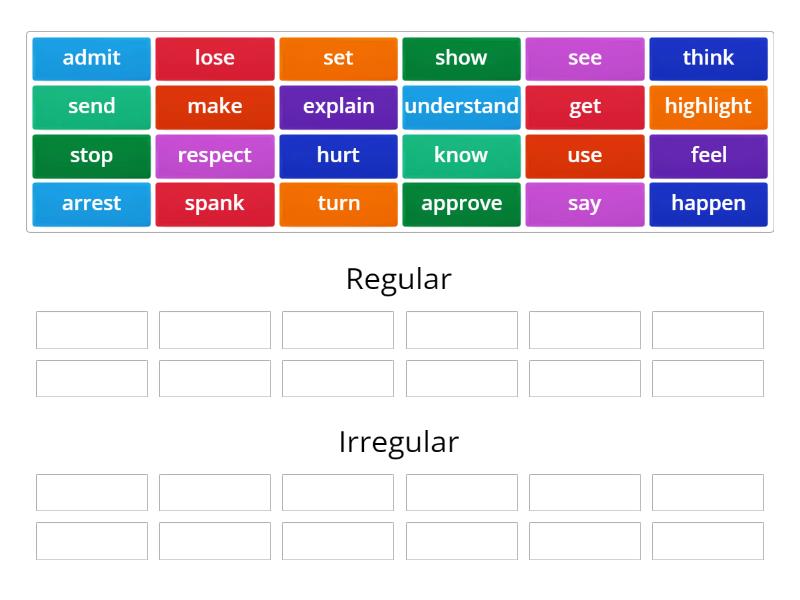Click the 'highlight' tile

click(x=708, y=107)
